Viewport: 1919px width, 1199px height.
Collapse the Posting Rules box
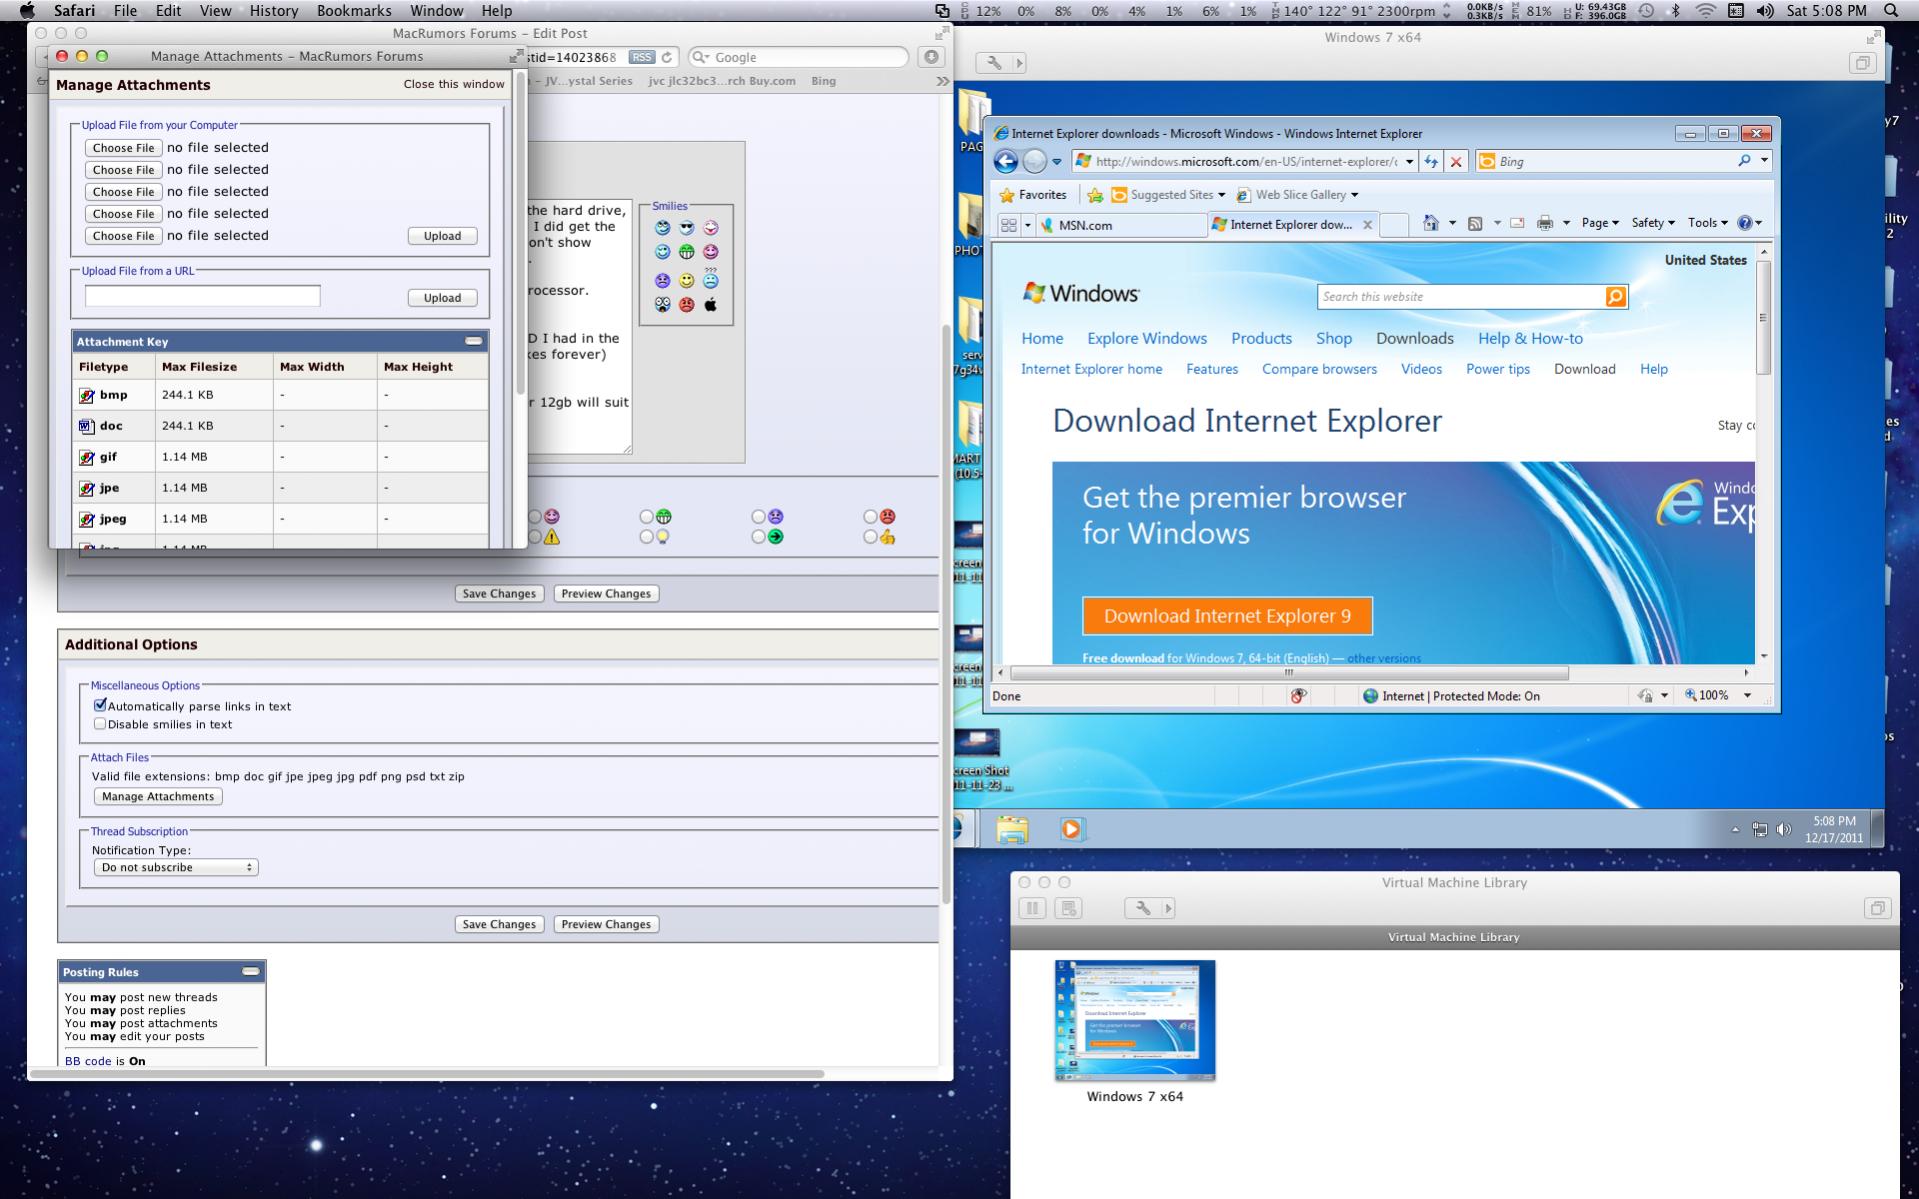(x=251, y=971)
